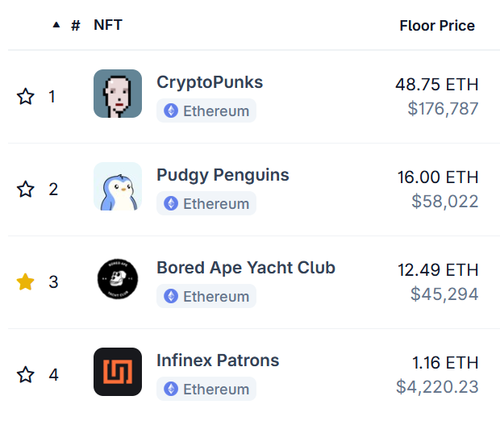Unfavorite Bored Ape Yacht Club gold star
This screenshot has height=421, width=500.
pos(25,282)
